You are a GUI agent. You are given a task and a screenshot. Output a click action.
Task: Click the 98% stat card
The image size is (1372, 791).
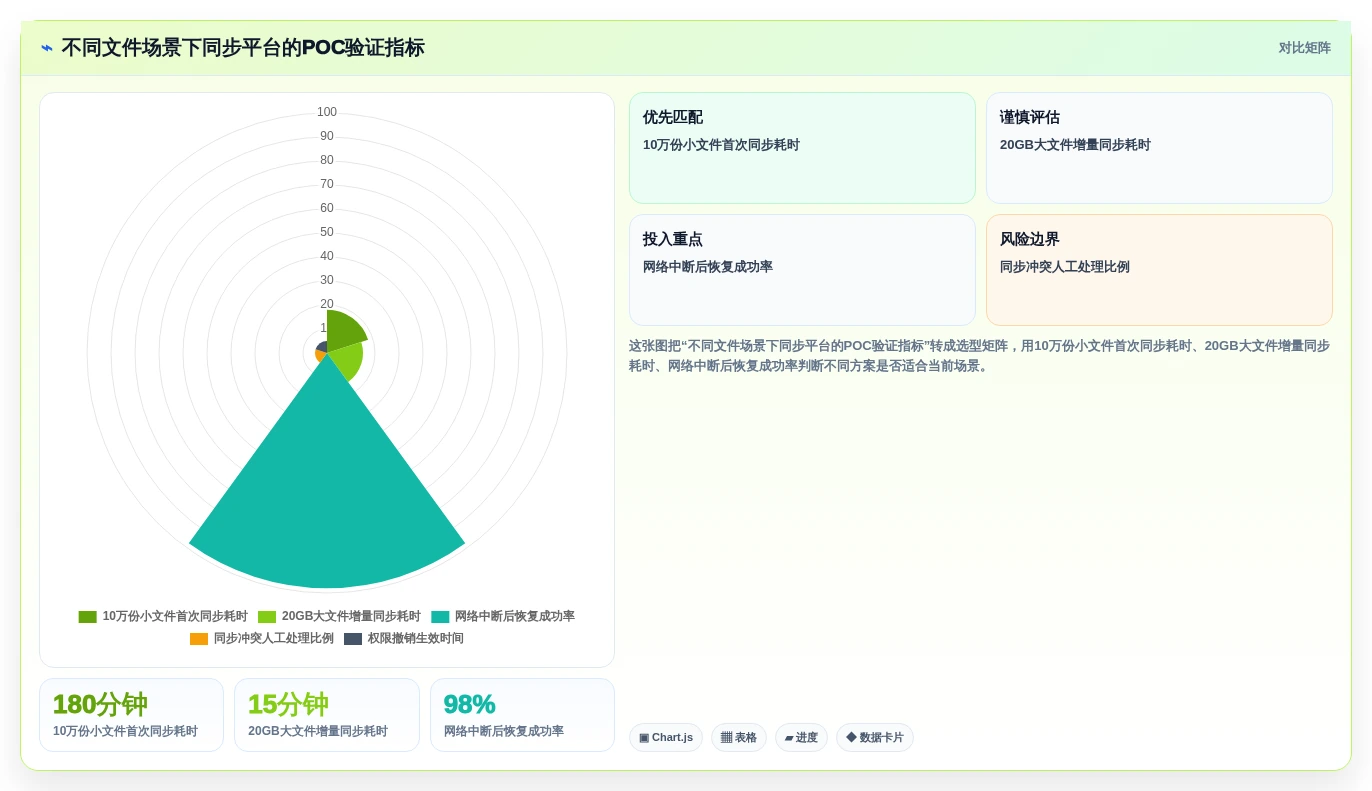pos(522,715)
